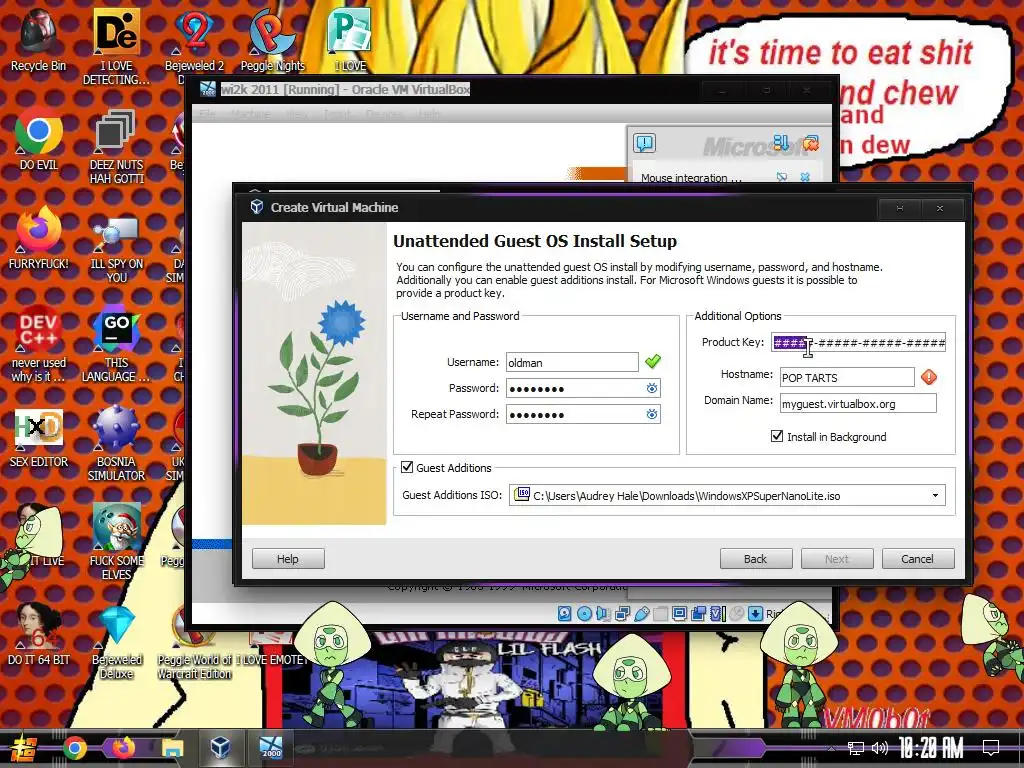Open the Windows Start button on the taskbar
Viewport: 1024px width, 768px height.
[x=24, y=748]
